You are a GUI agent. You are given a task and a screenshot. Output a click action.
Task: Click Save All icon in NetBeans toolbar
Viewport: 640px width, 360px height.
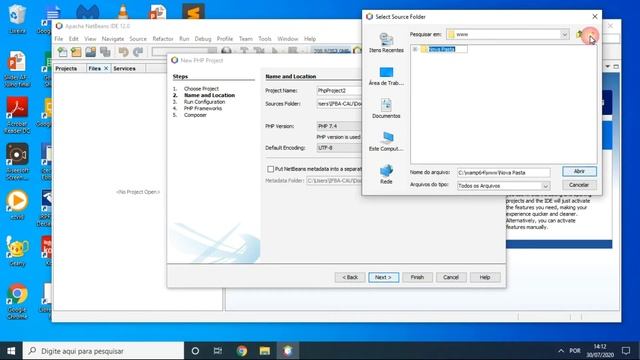105,52
